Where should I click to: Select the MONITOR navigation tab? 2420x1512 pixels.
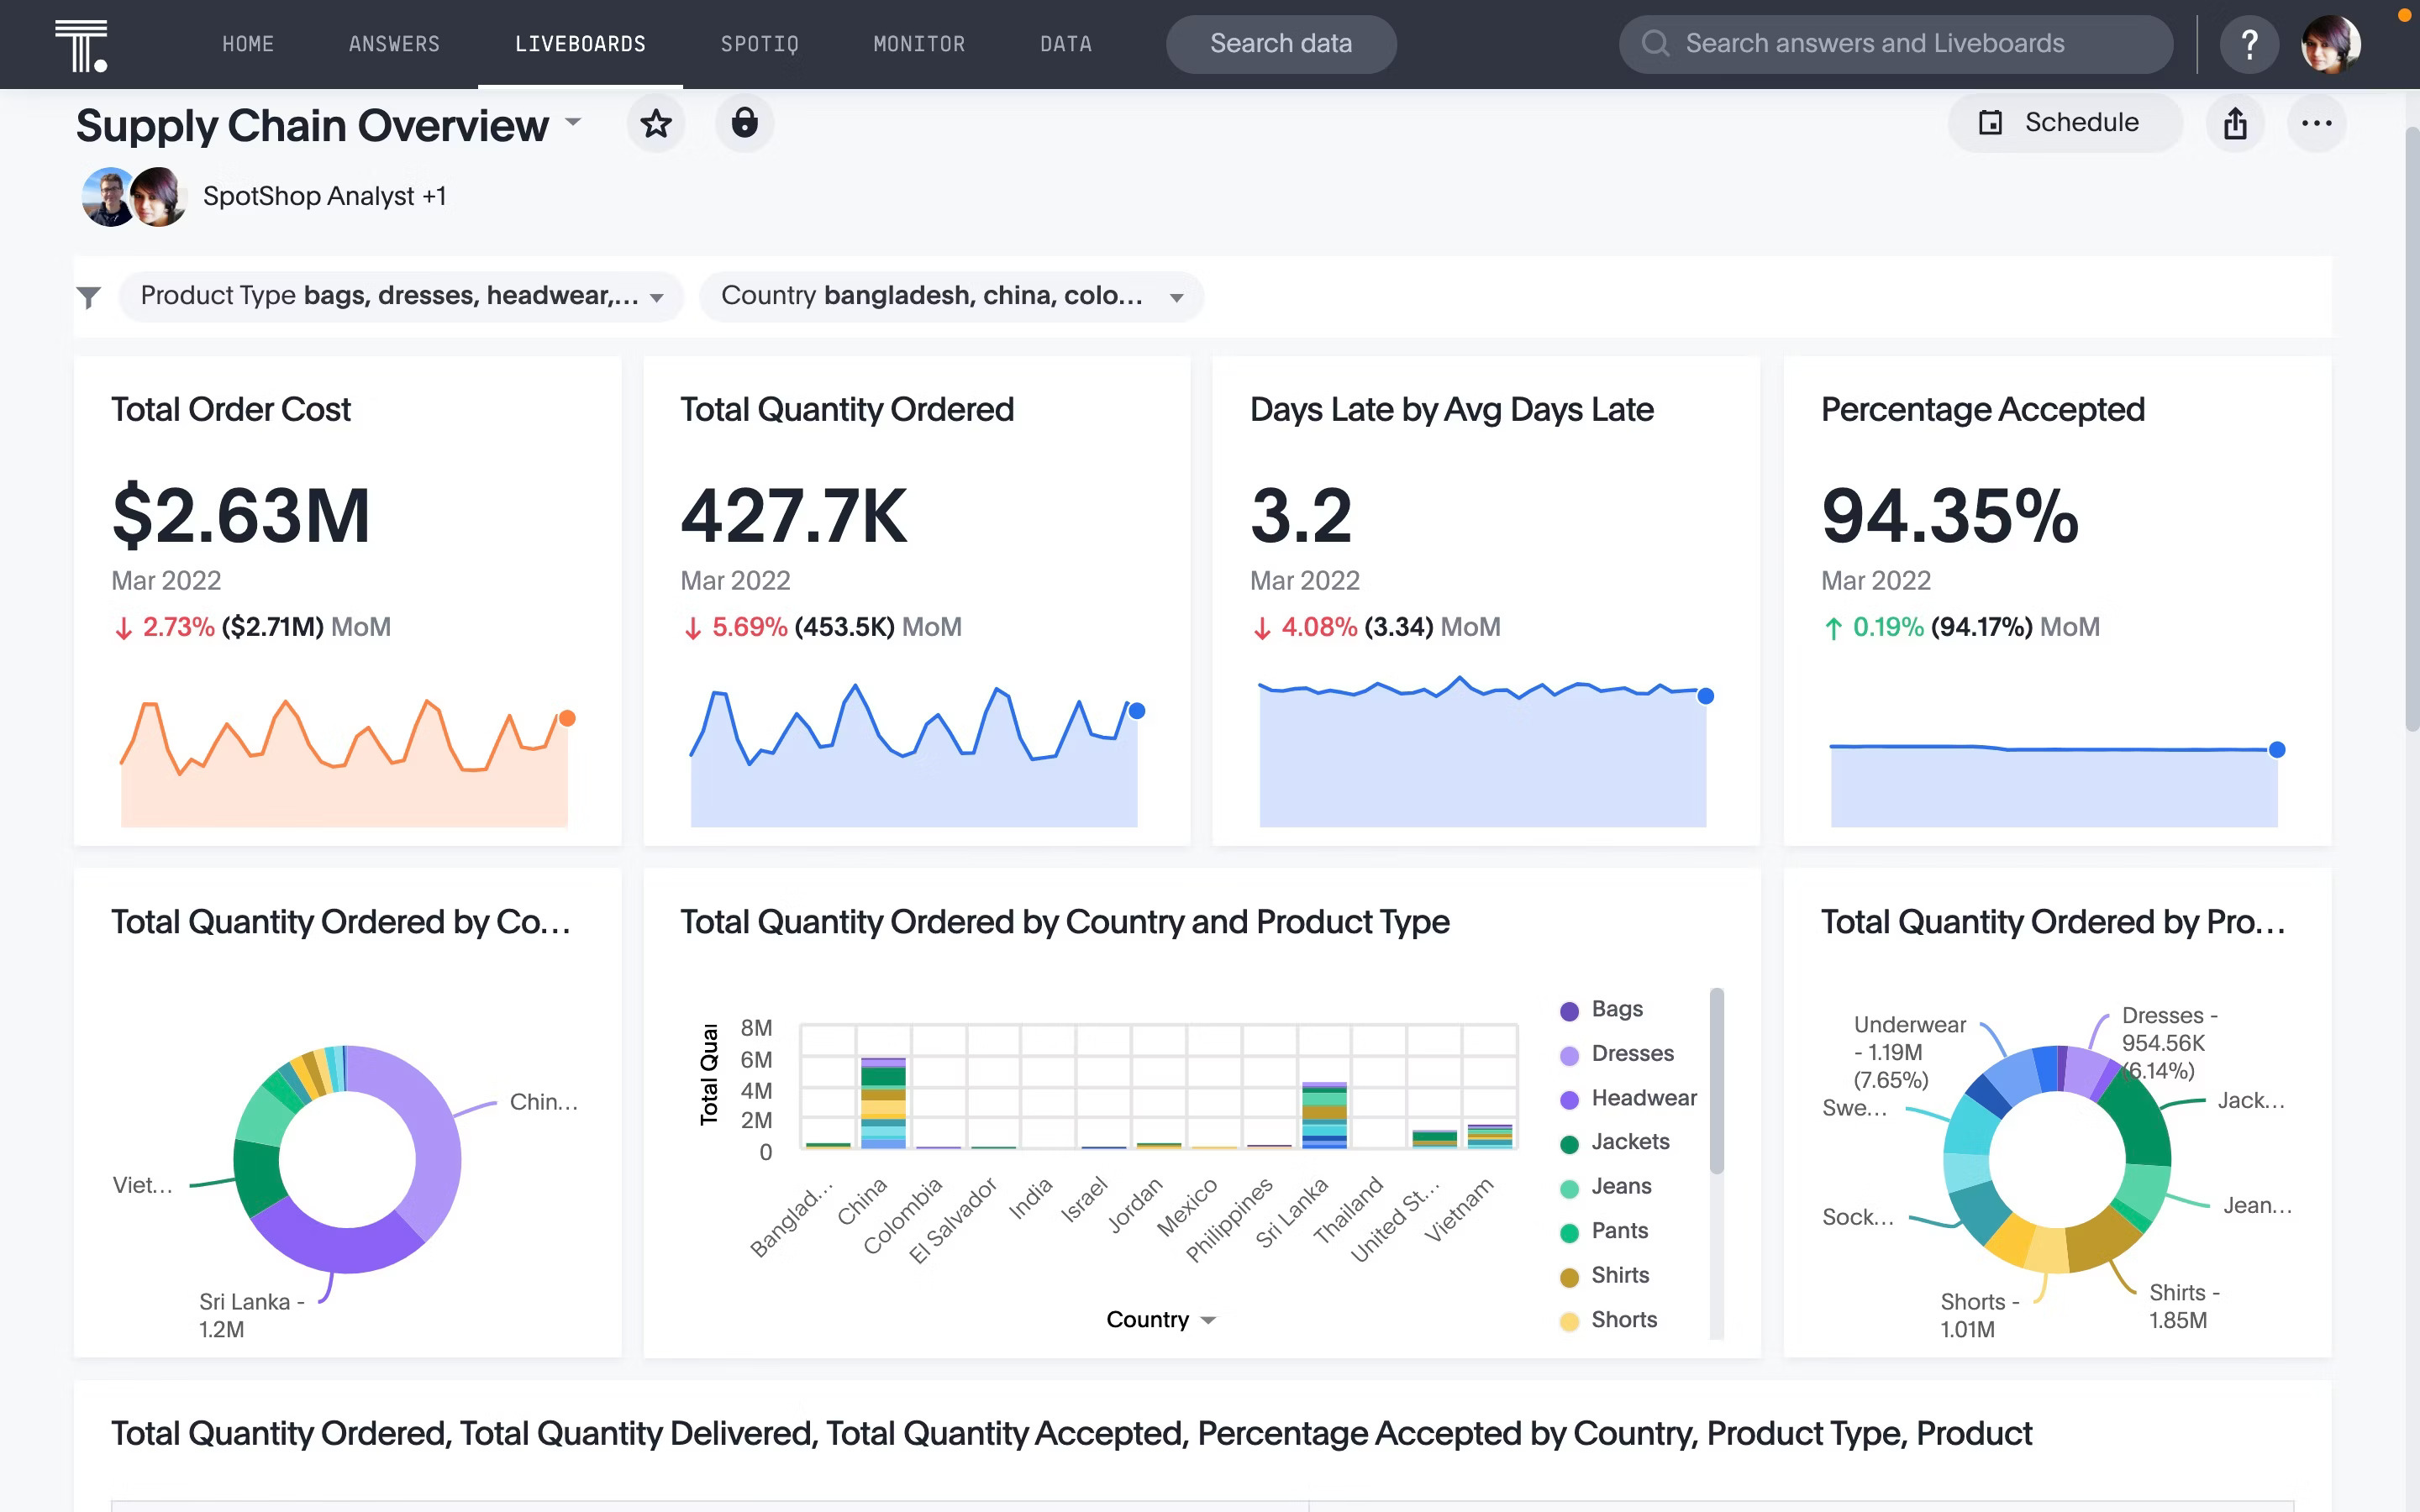pyautogui.click(x=918, y=44)
